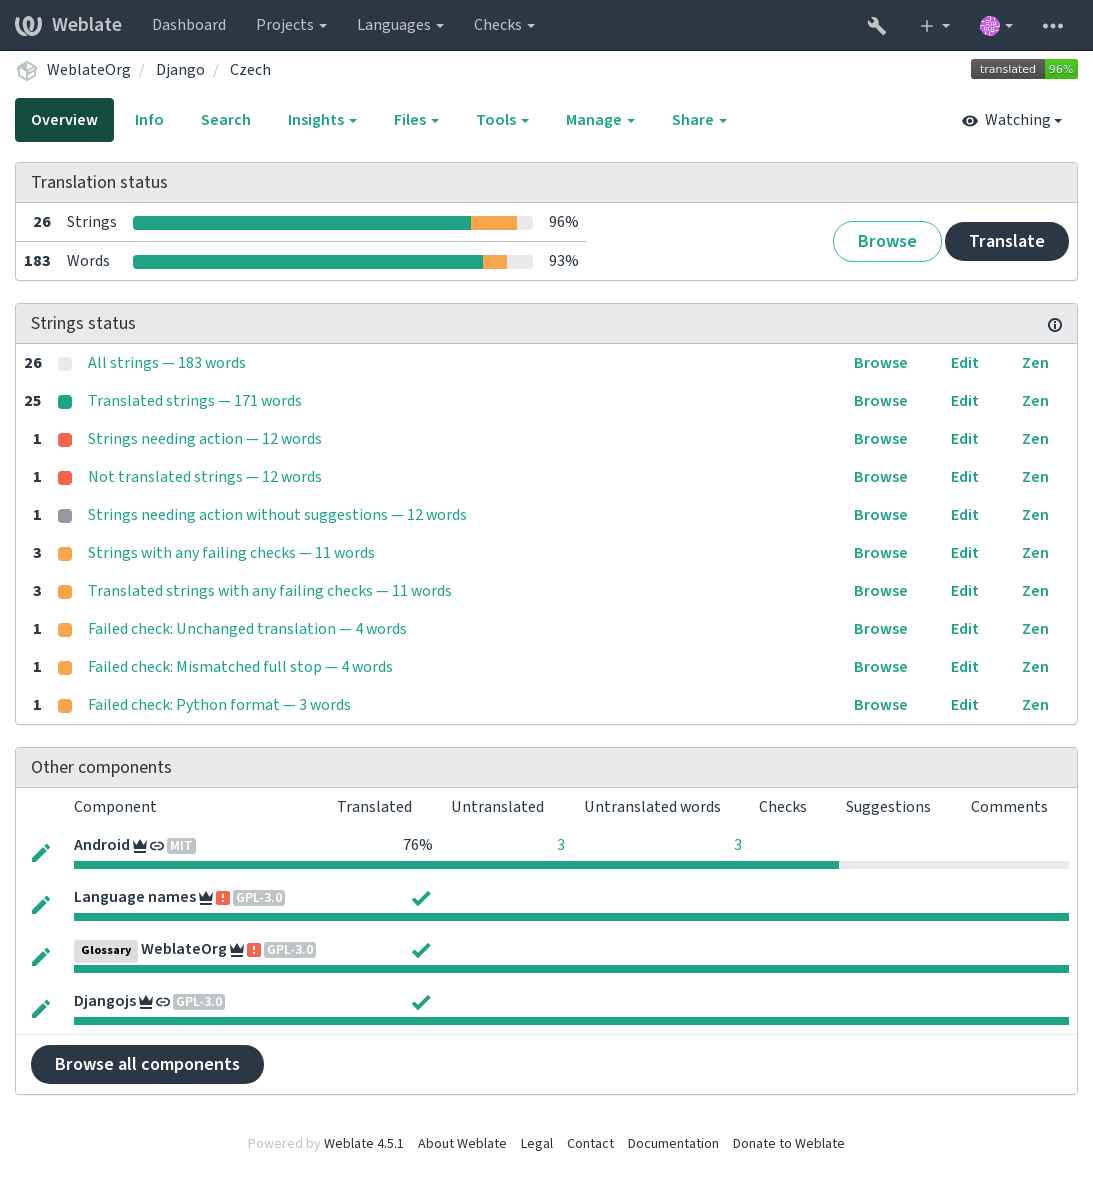Expand the Languages menu
Image resolution: width=1093 pixels, height=1181 pixels.
coord(400,25)
